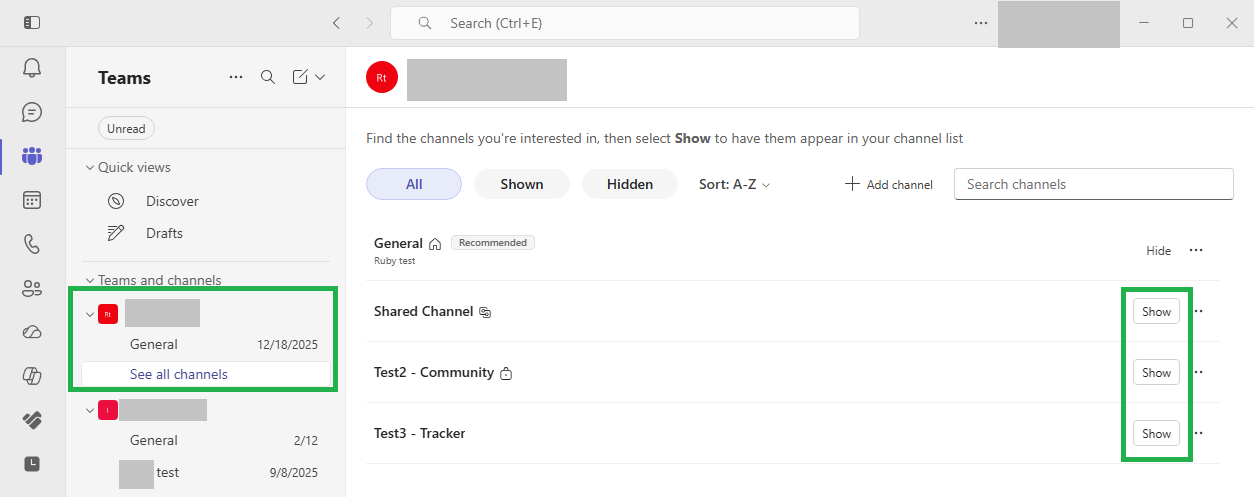The image size is (1255, 497).
Task: Click the search icon in Teams panel
Action: (268, 77)
